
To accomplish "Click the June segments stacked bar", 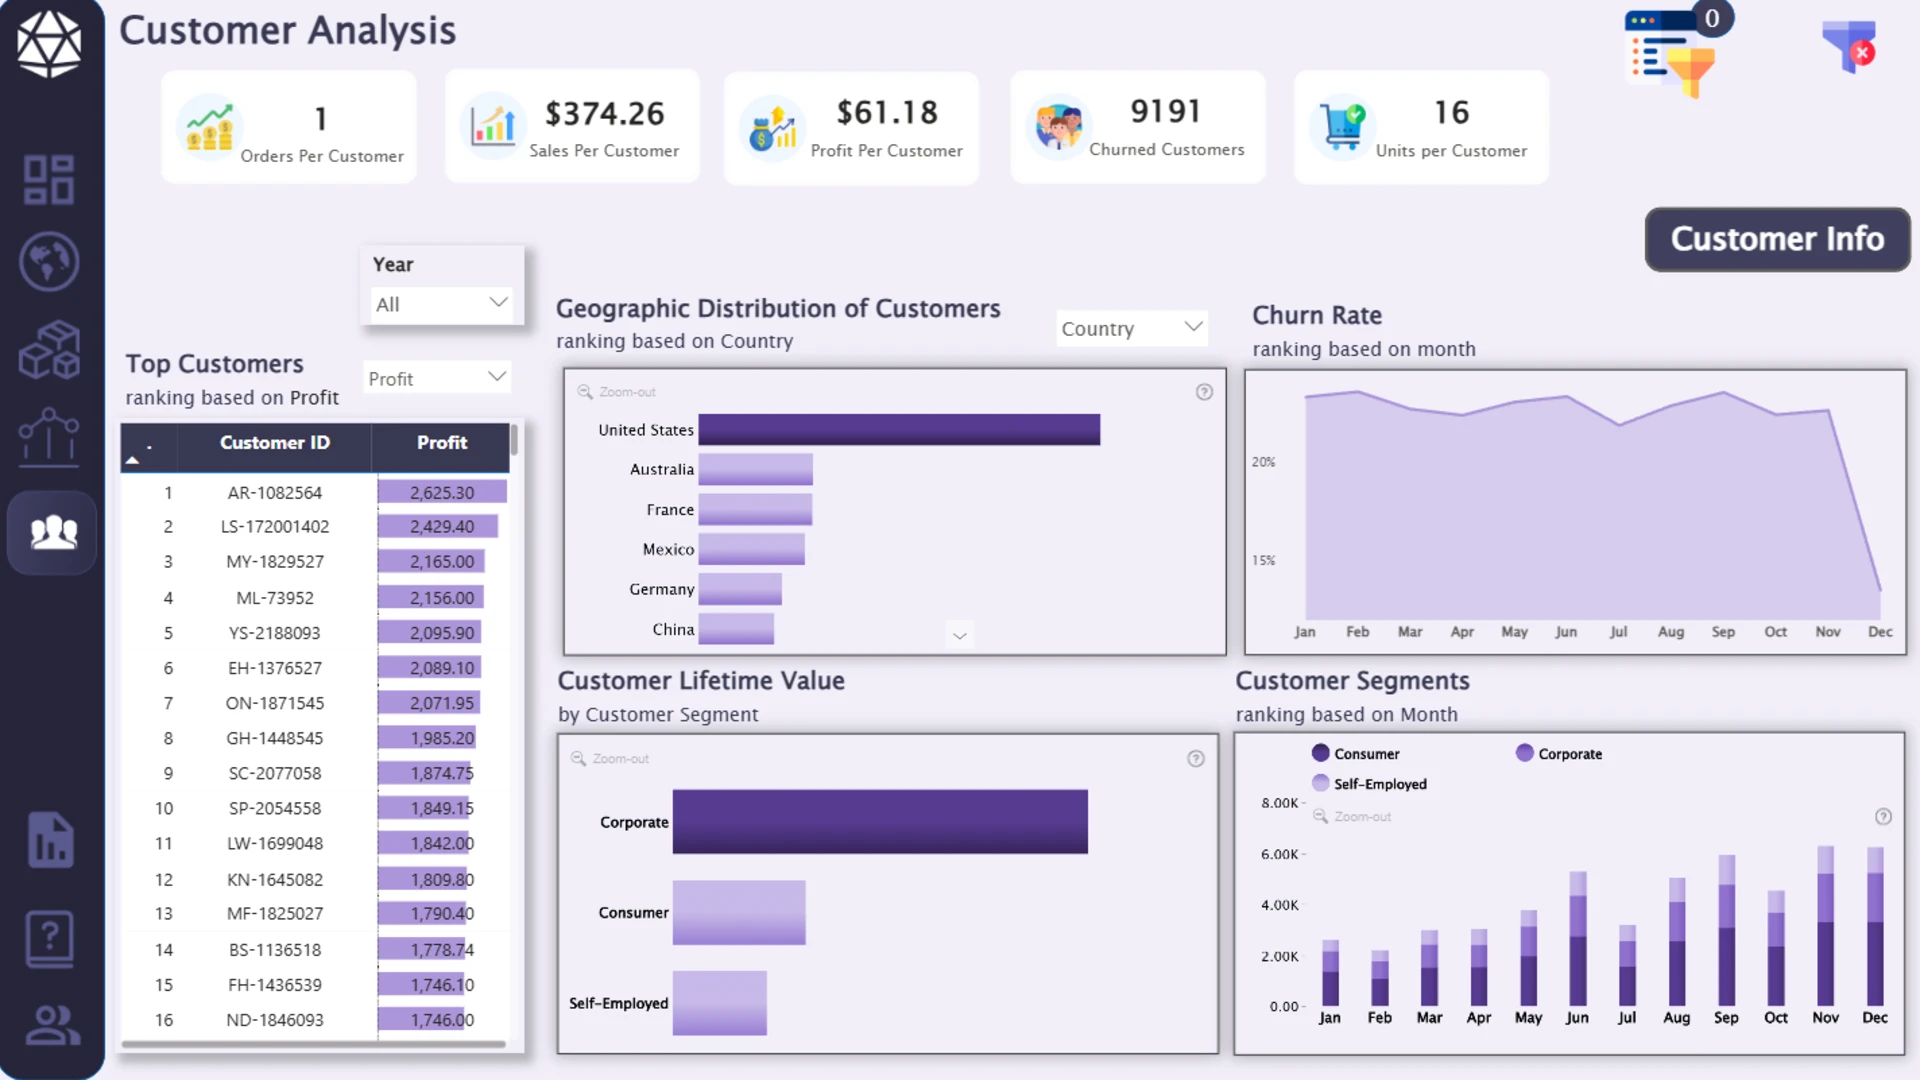I will click(x=1578, y=938).
